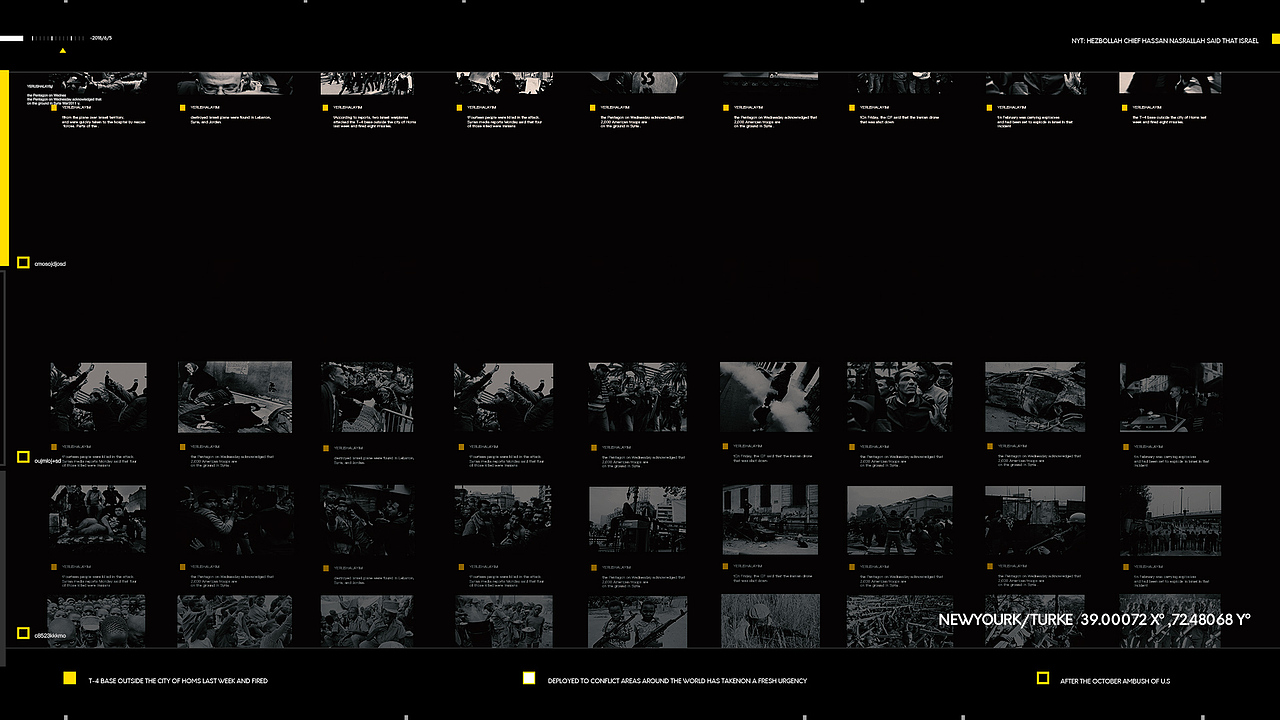Select filled yellow square before 'T-4 BASE OUTSIDE'

tap(70, 678)
